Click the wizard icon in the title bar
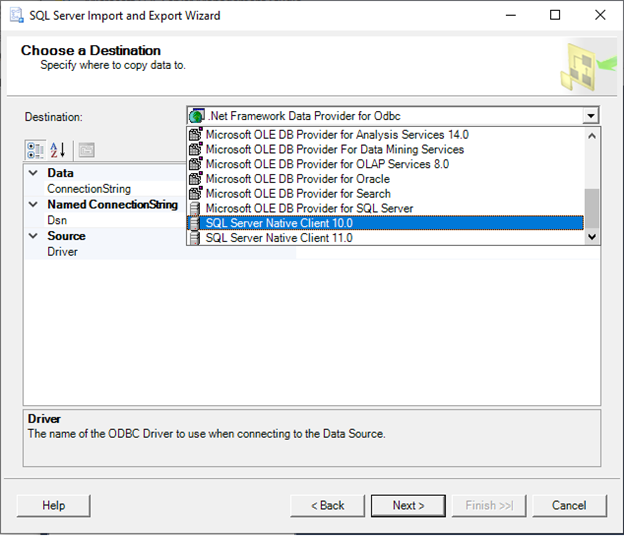Viewport: 624px width, 536px height. 16,16
